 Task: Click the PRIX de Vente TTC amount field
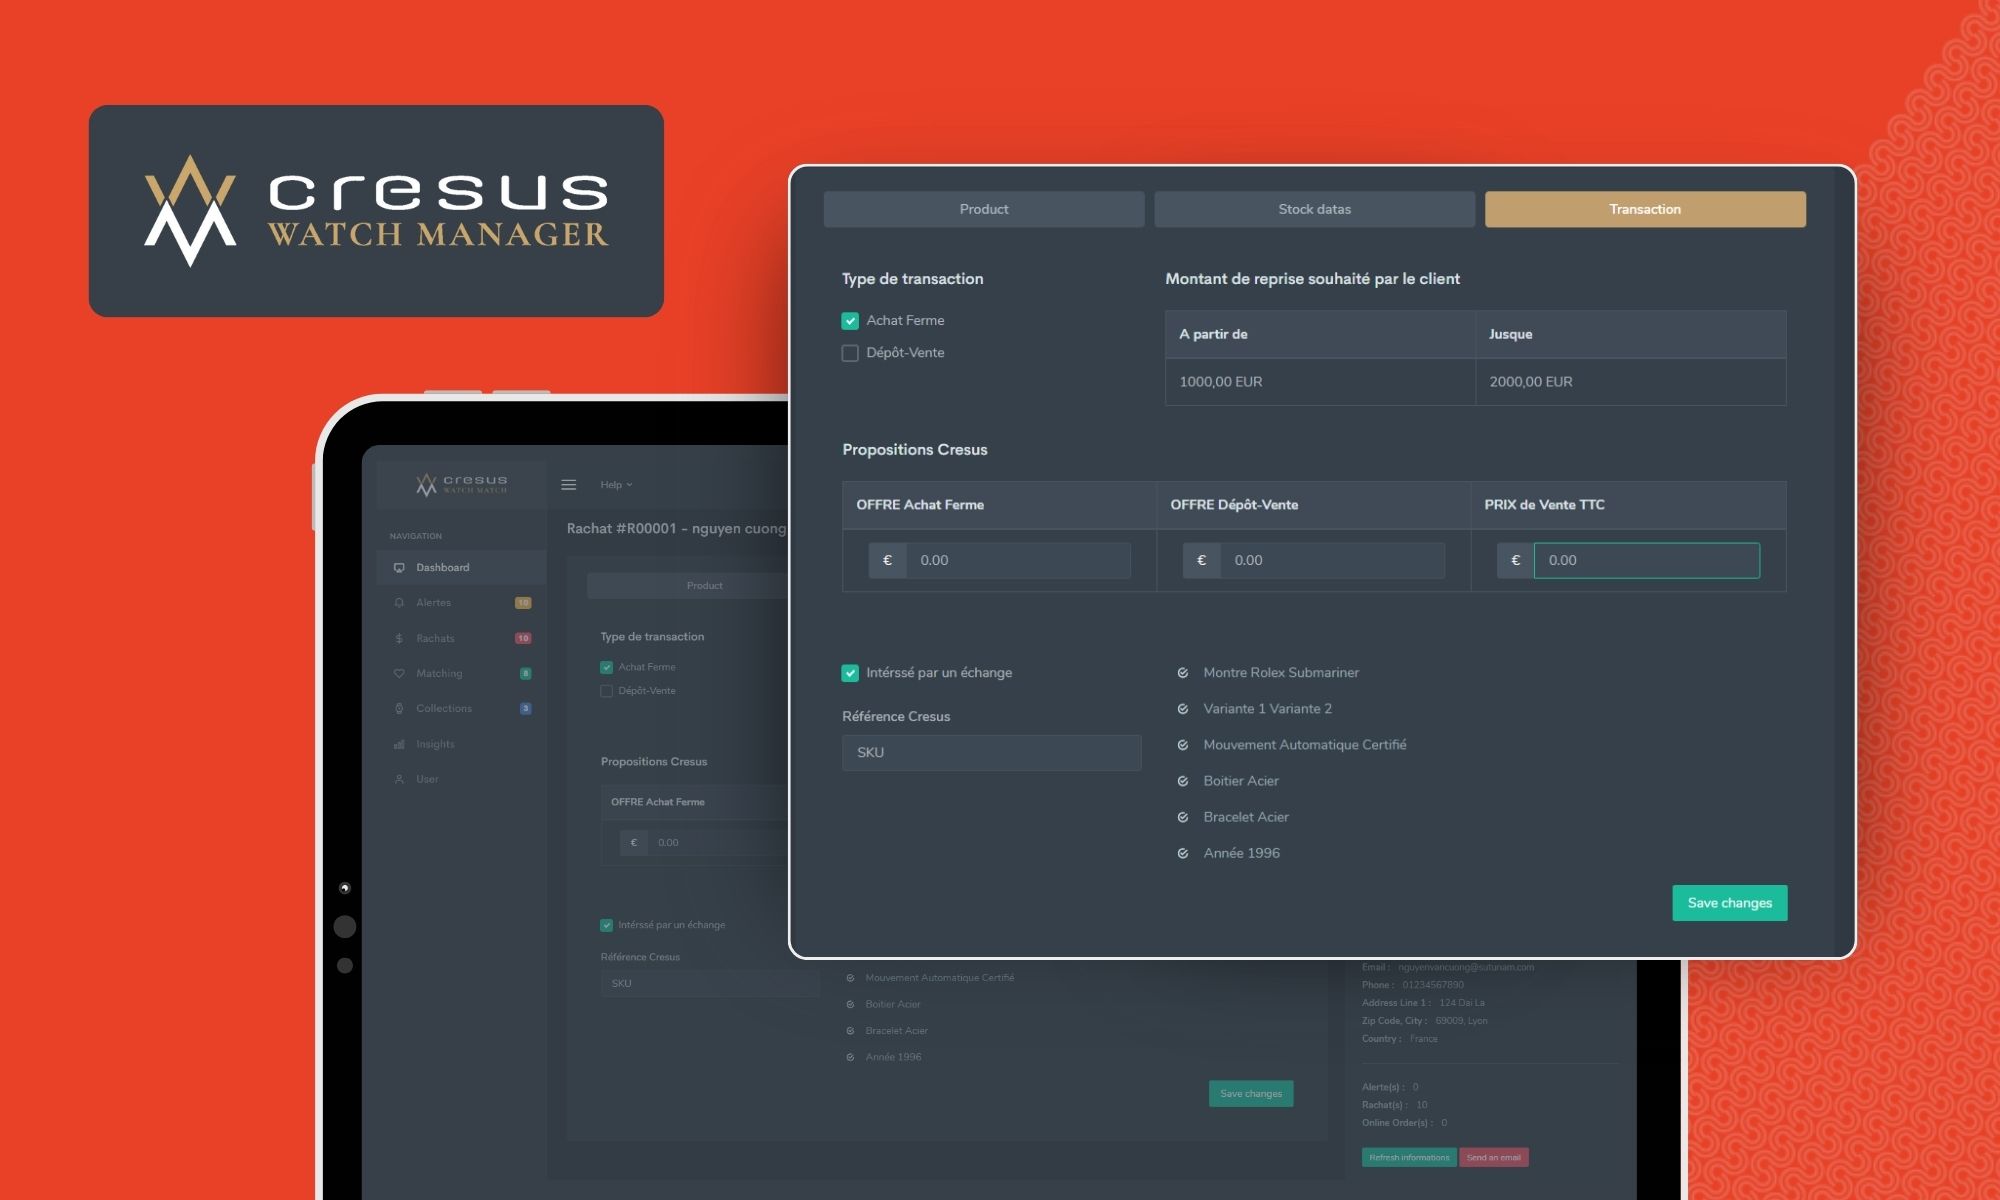pyautogui.click(x=1647, y=560)
